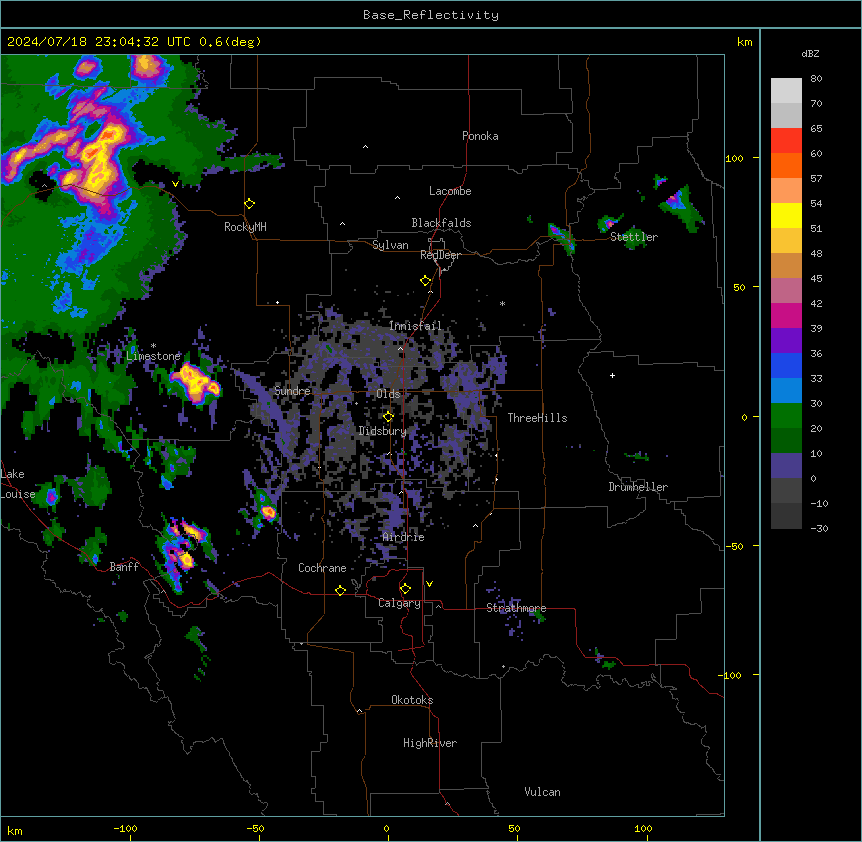Click the ThreeHills label
Image resolution: width=862 pixels, height=842 pixels.
coord(537,418)
